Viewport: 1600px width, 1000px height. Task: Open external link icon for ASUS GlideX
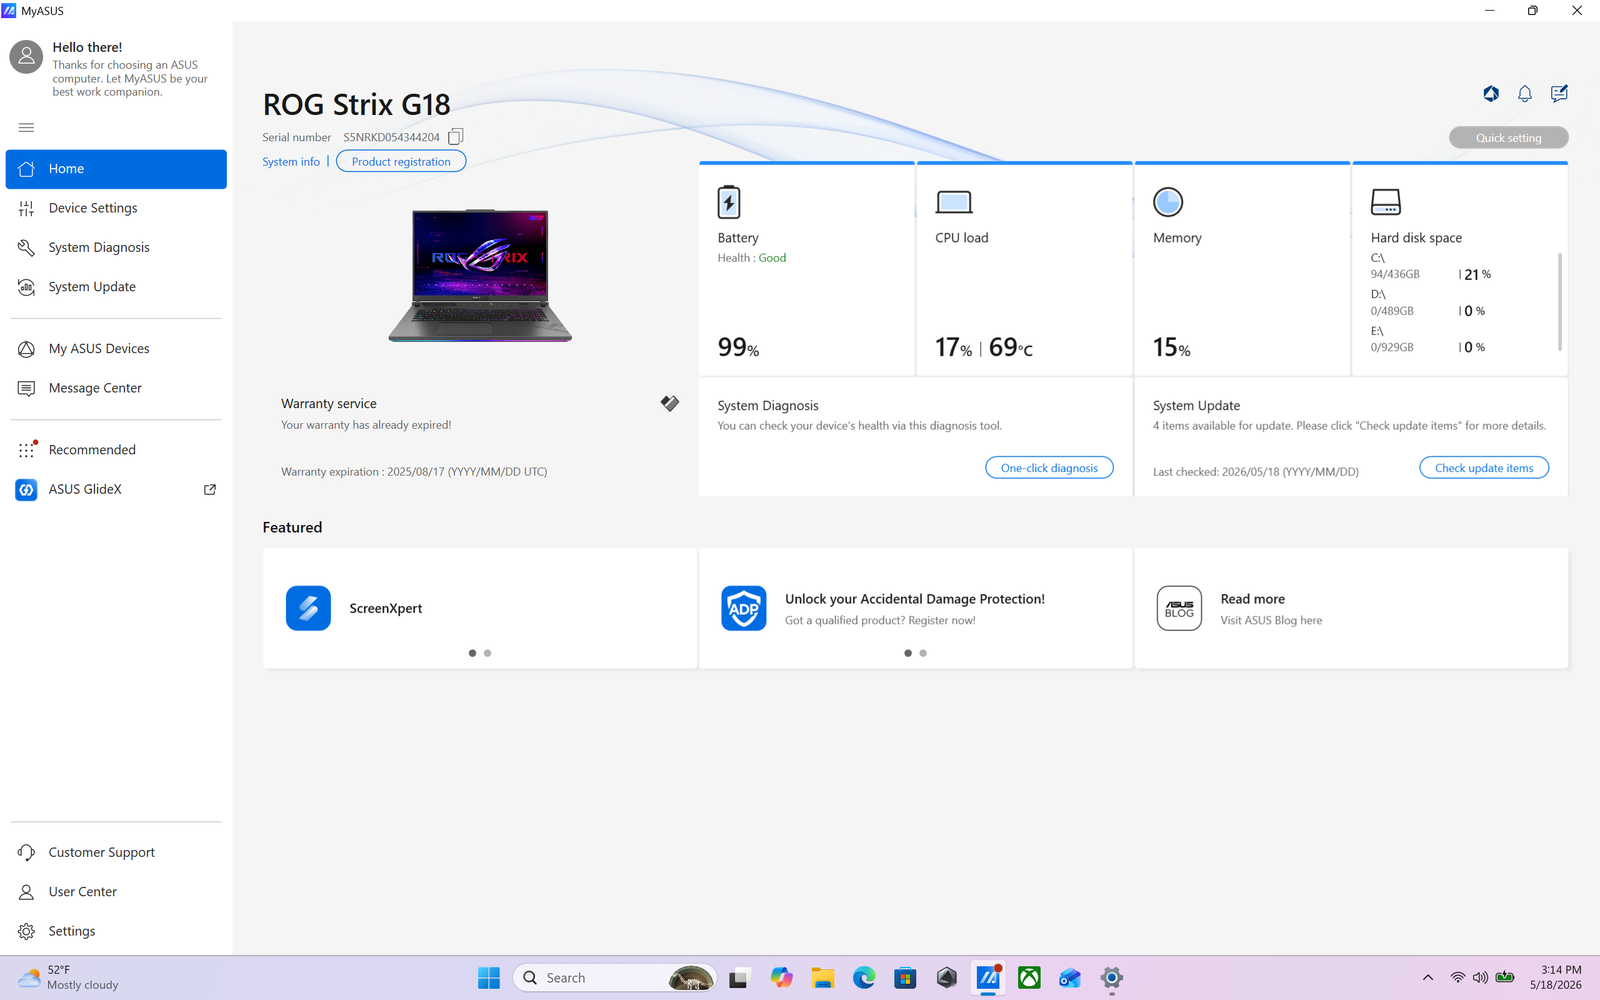210,489
